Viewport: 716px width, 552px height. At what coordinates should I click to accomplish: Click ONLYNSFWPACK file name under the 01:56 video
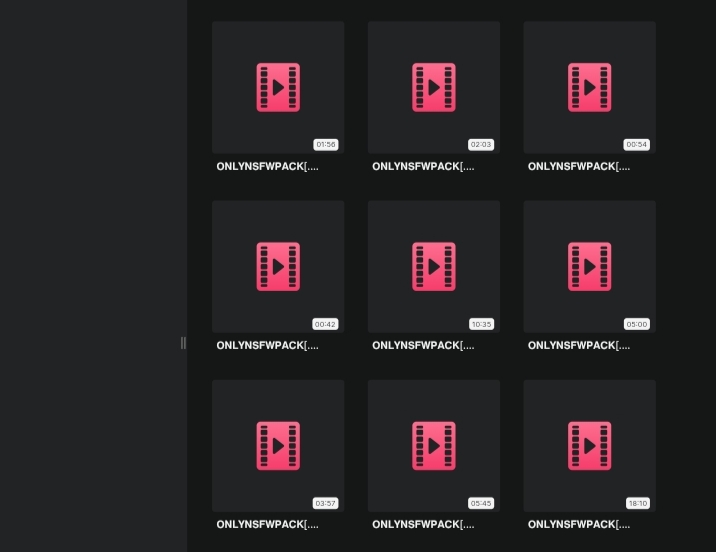(x=268, y=167)
